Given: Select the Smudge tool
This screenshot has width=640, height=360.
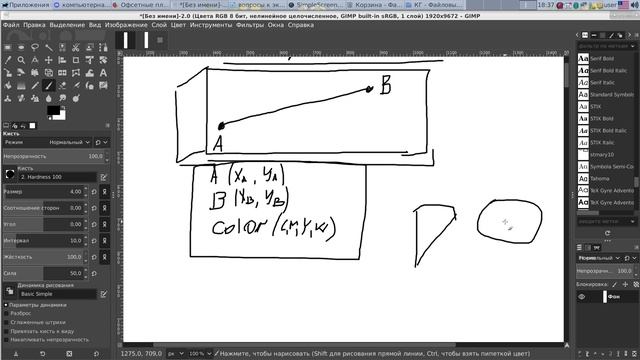Looking at the screenshot, I should point(62,98).
